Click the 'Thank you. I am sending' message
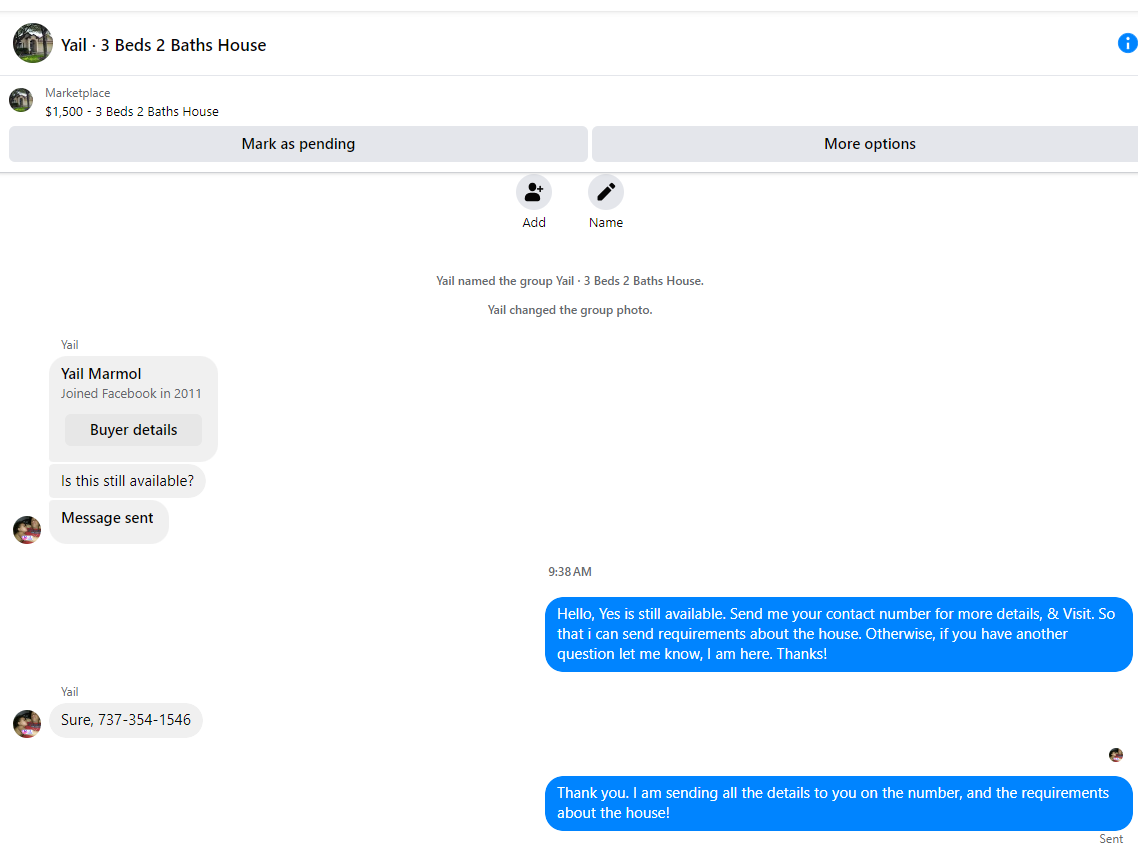Screen dimensions: 1138x852 coord(838,803)
